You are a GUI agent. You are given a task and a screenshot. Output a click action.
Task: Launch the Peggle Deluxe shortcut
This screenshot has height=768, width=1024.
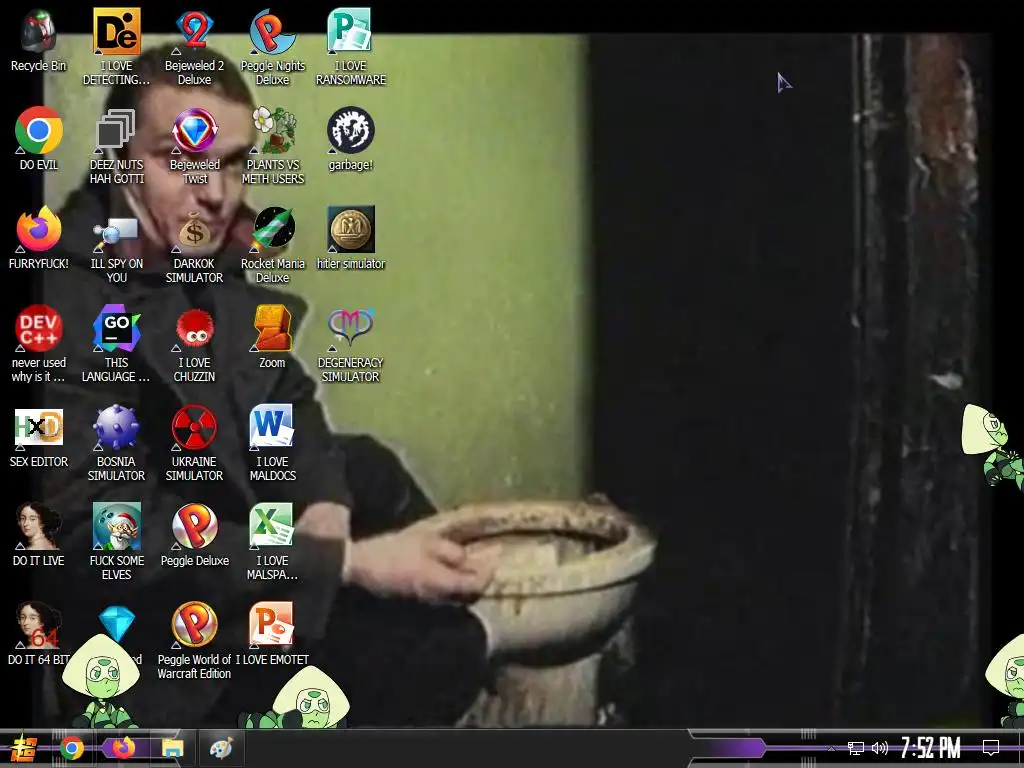pos(195,535)
